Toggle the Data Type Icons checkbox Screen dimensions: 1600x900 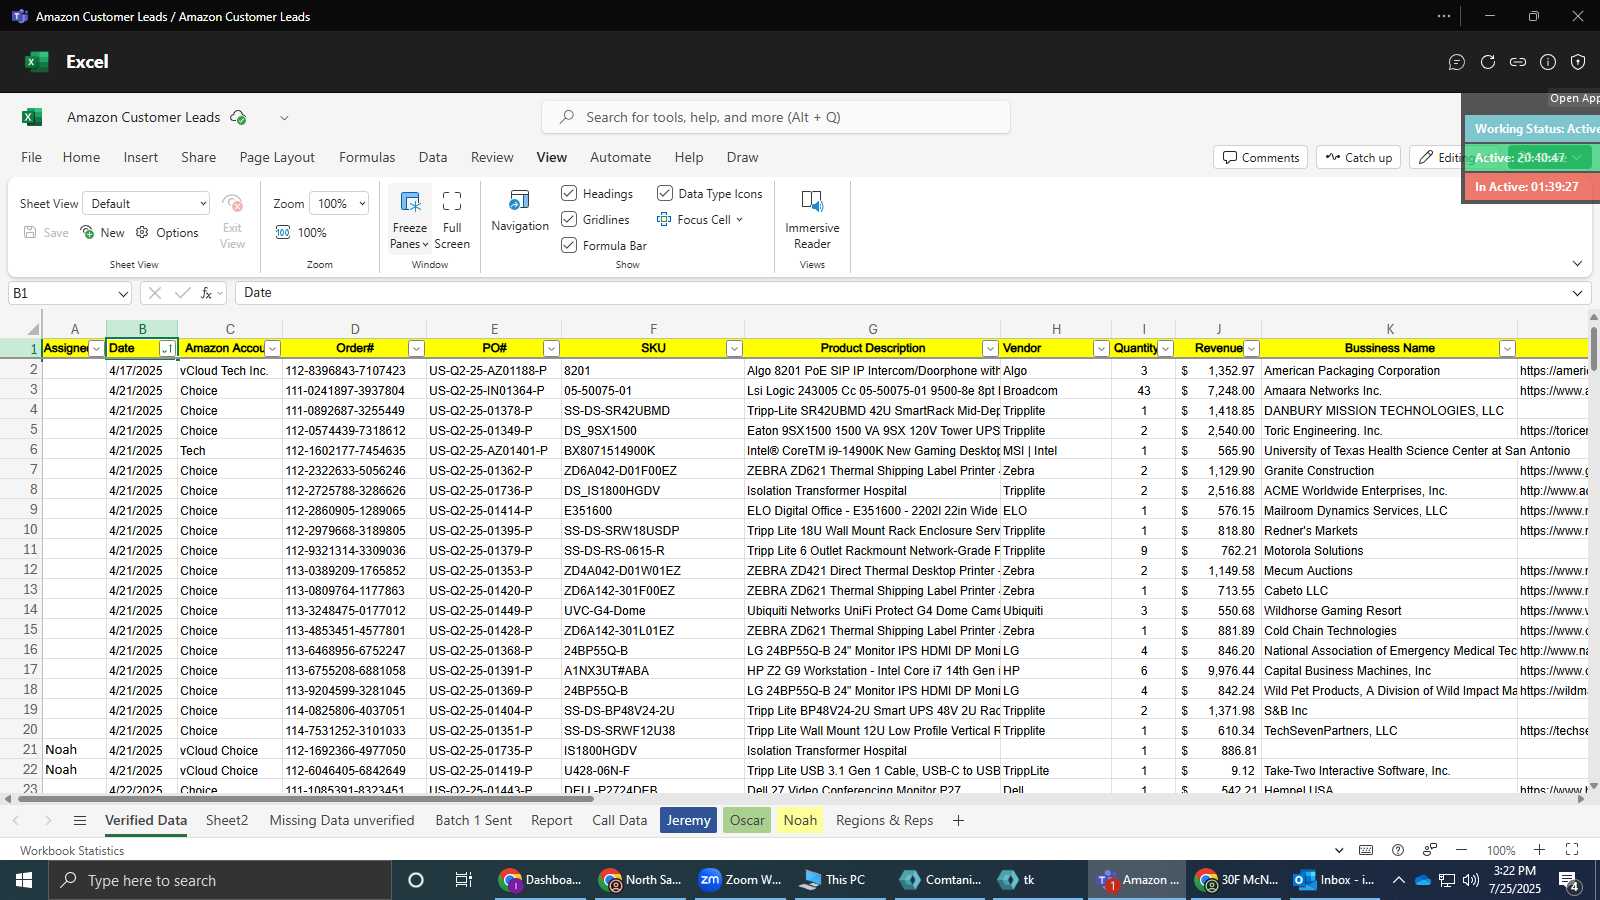tap(665, 193)
